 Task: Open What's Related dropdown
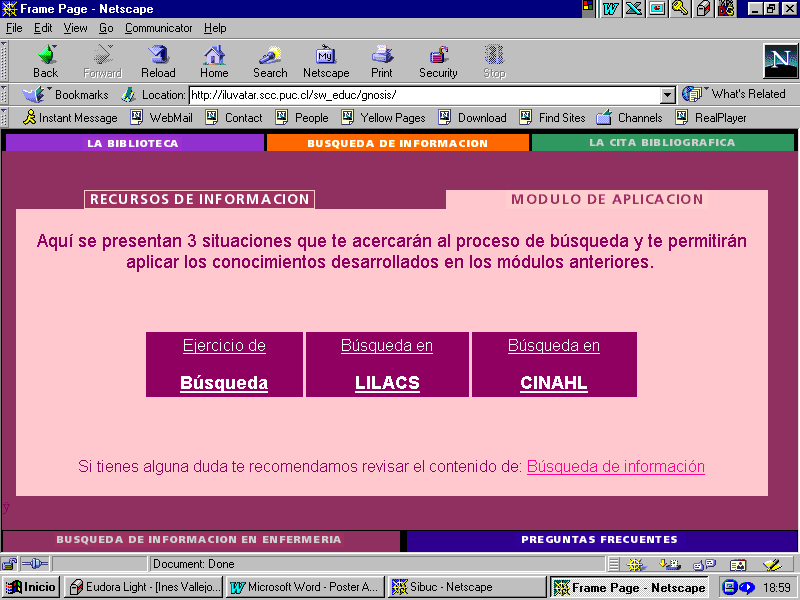tap(736, 94)
